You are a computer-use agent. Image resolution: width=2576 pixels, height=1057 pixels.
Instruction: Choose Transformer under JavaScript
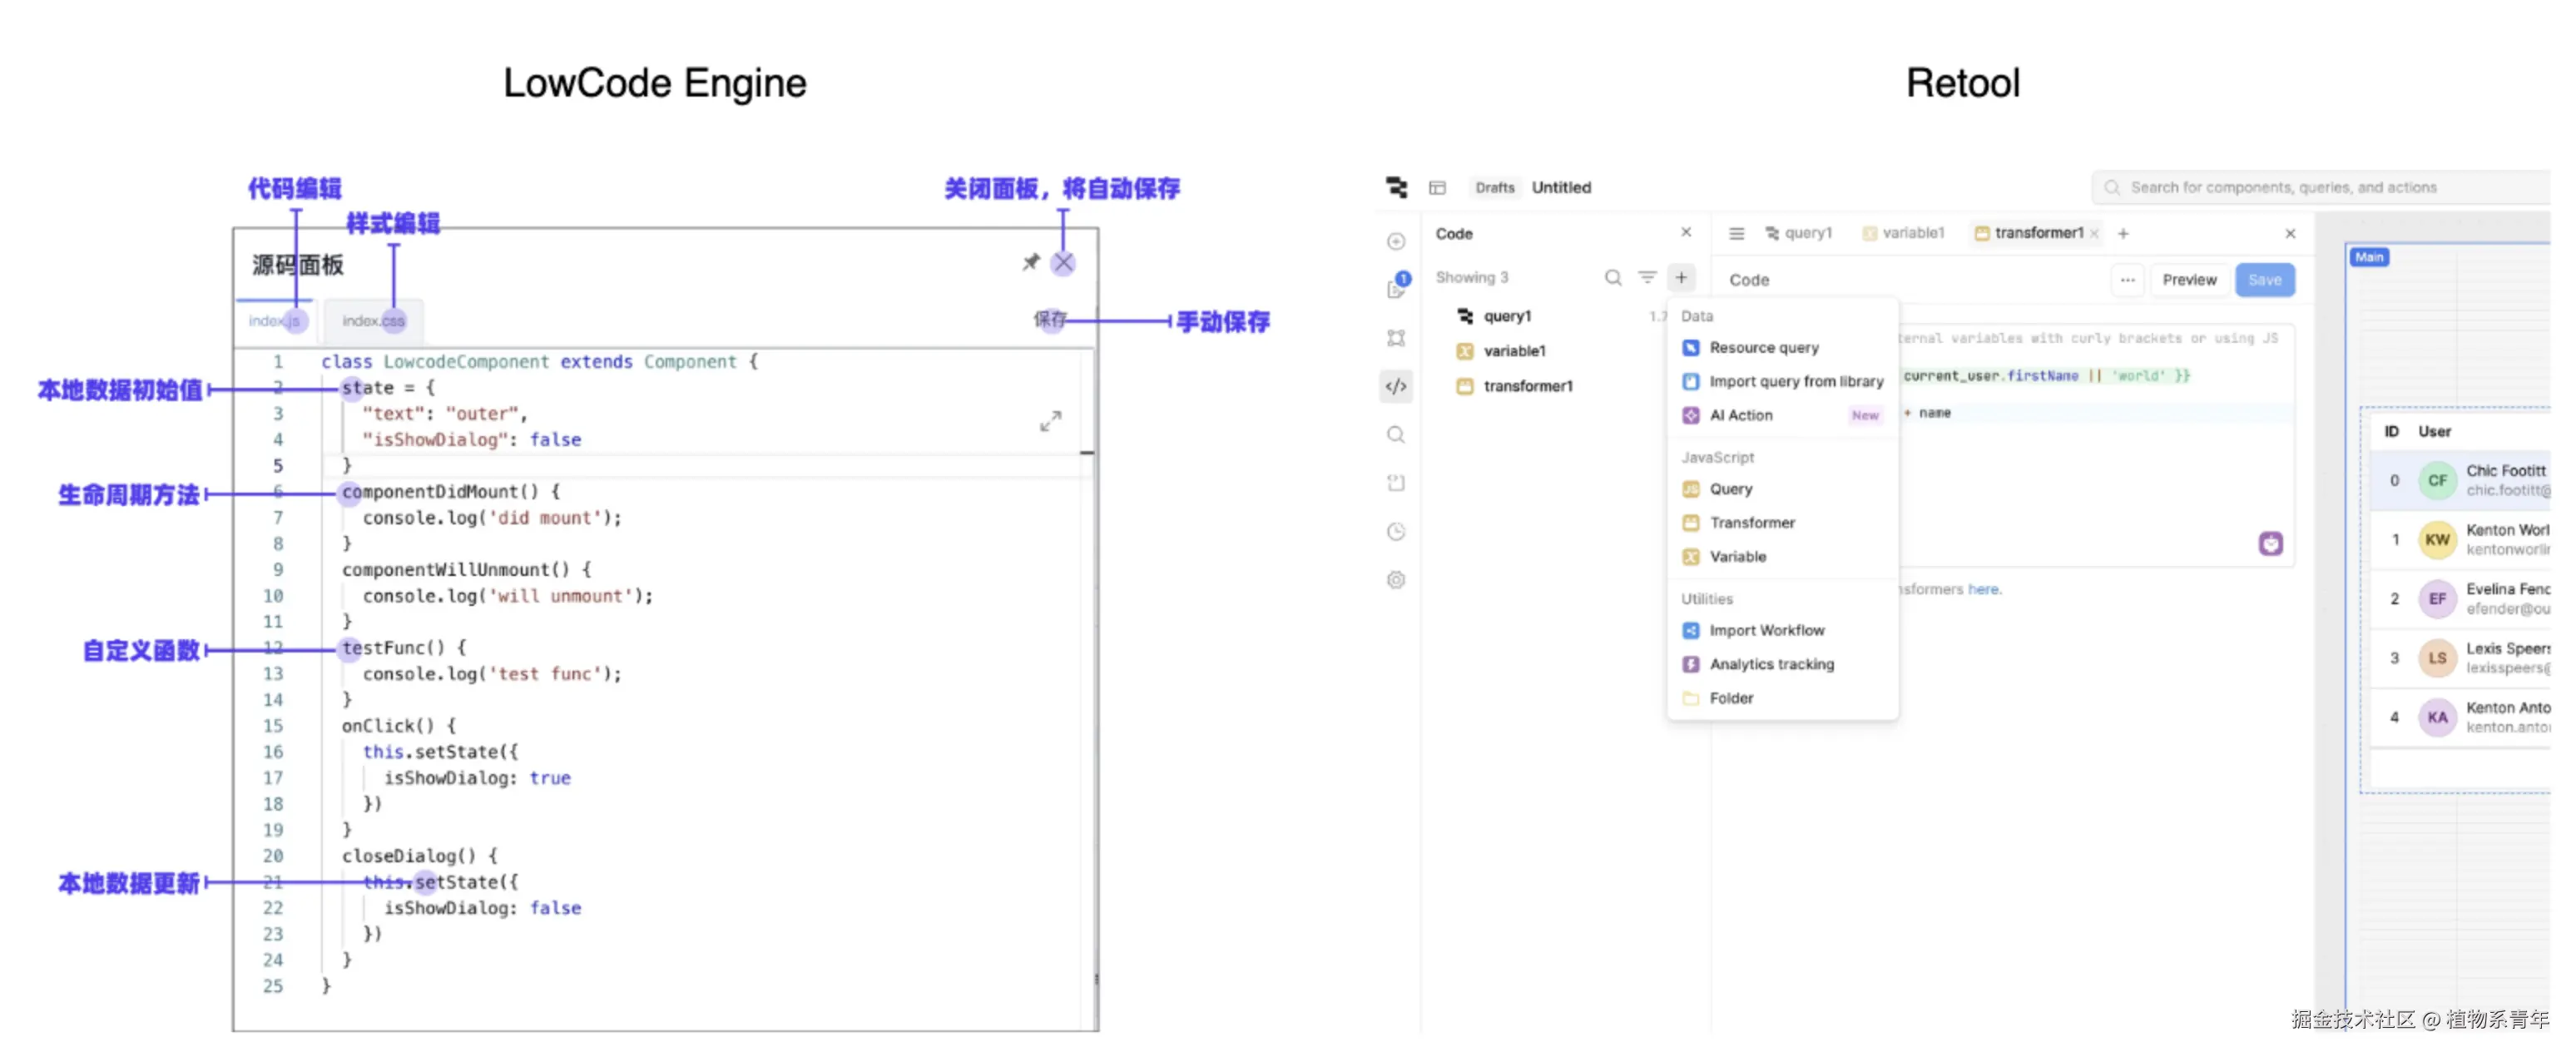pyautogui.click(x=1751, y=522)
